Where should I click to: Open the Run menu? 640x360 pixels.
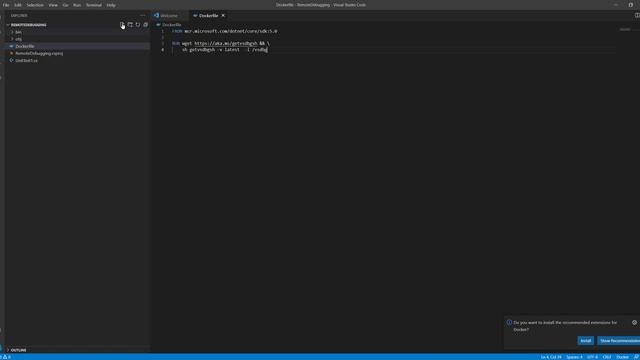coord(77,5)
